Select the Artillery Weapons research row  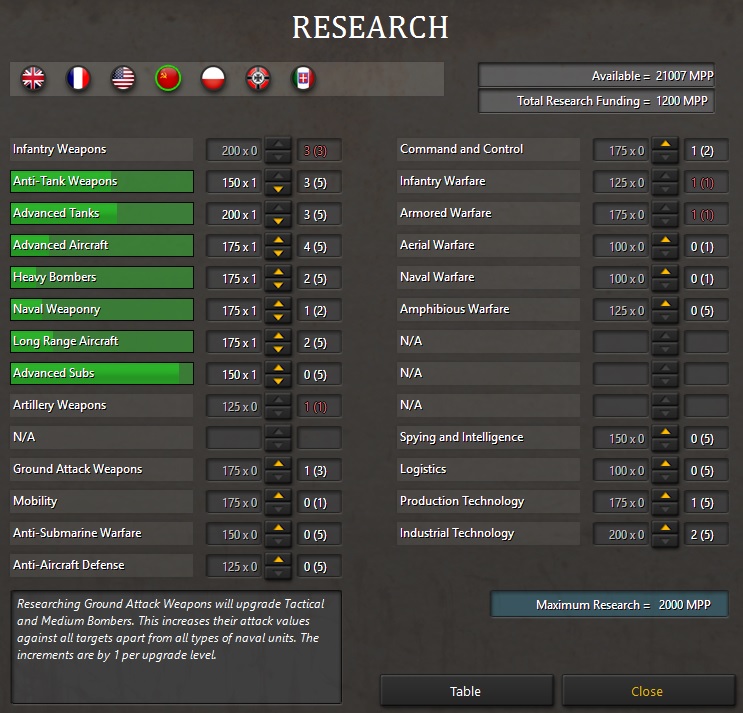pos(101,406)
